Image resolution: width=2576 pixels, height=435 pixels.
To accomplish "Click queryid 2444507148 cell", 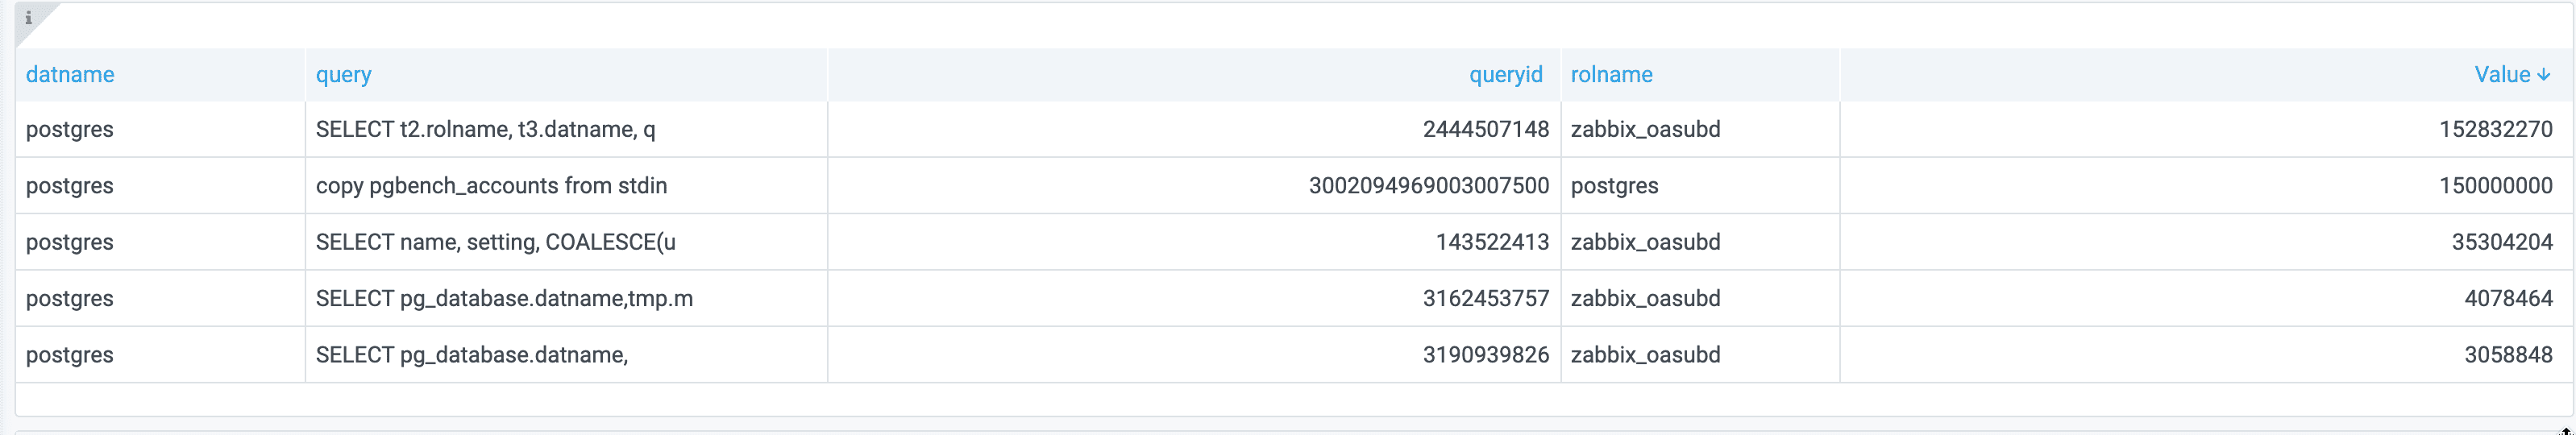I will pyautogui.click(x=1485, y=130).
